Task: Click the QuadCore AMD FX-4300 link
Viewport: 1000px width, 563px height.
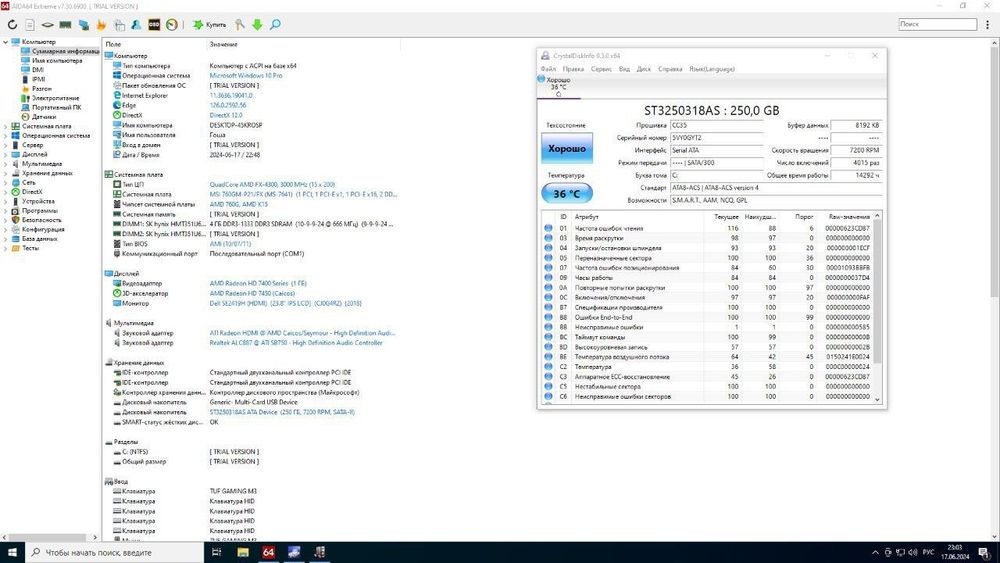Action: point(272,184)
